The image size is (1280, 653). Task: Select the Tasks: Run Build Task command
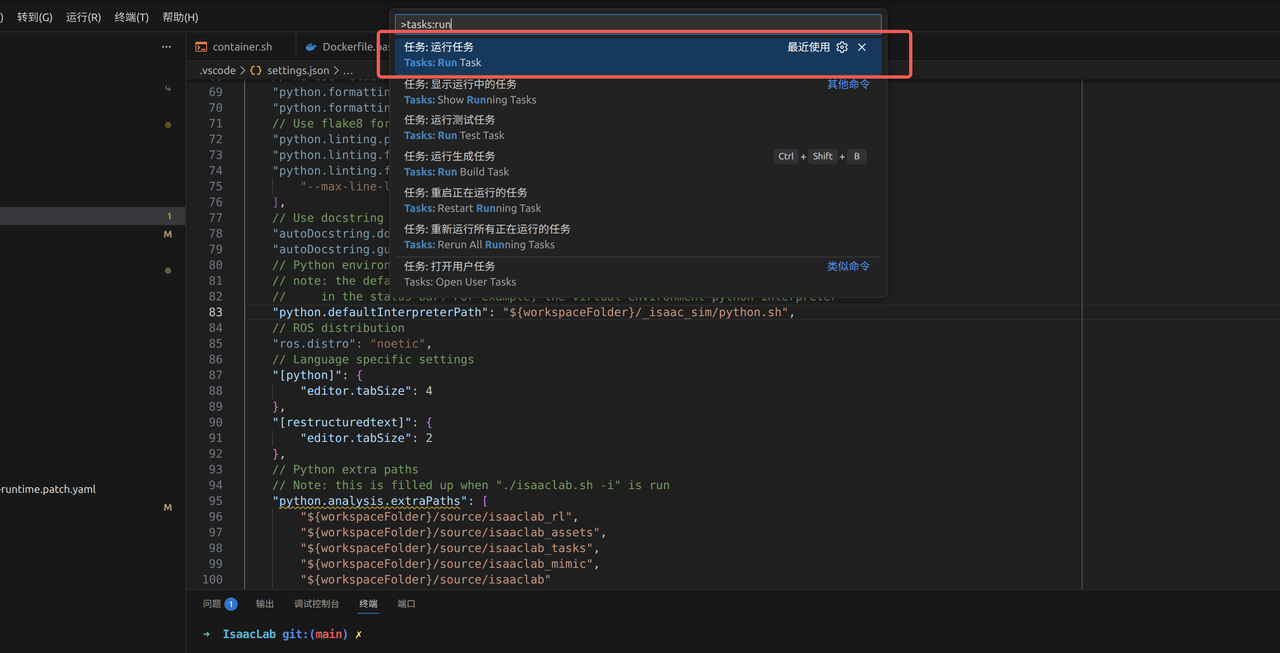[638, 164]
